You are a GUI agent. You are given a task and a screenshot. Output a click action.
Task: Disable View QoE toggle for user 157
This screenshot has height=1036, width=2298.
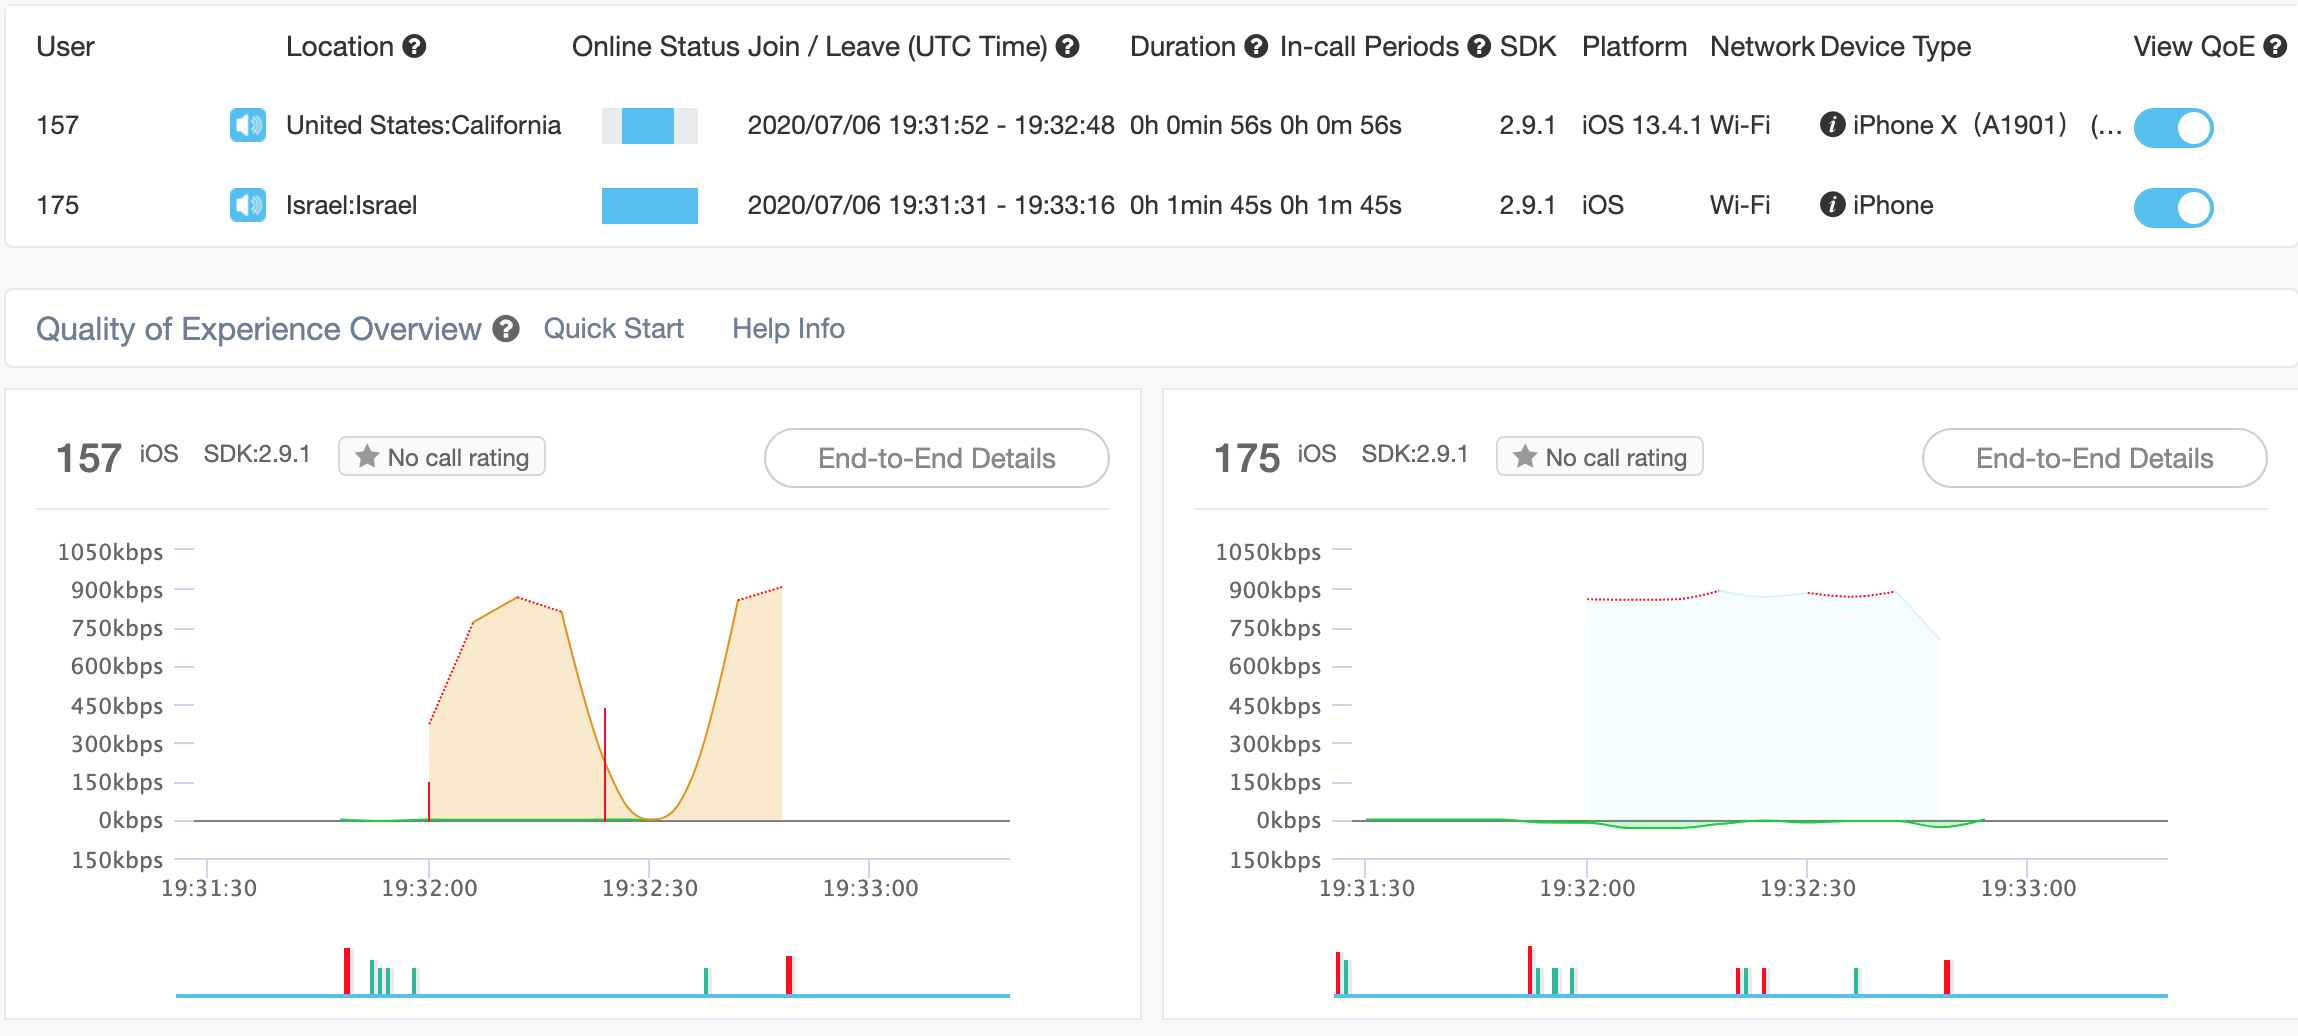2175,127
